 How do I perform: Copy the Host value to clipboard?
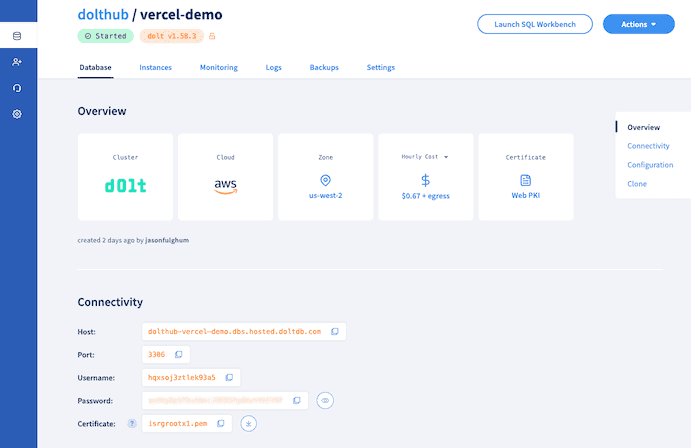[335, 331]
